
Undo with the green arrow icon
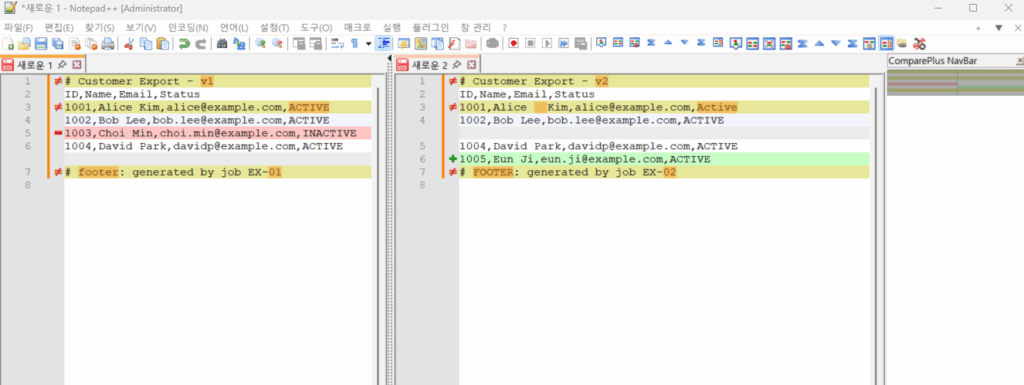184,44
